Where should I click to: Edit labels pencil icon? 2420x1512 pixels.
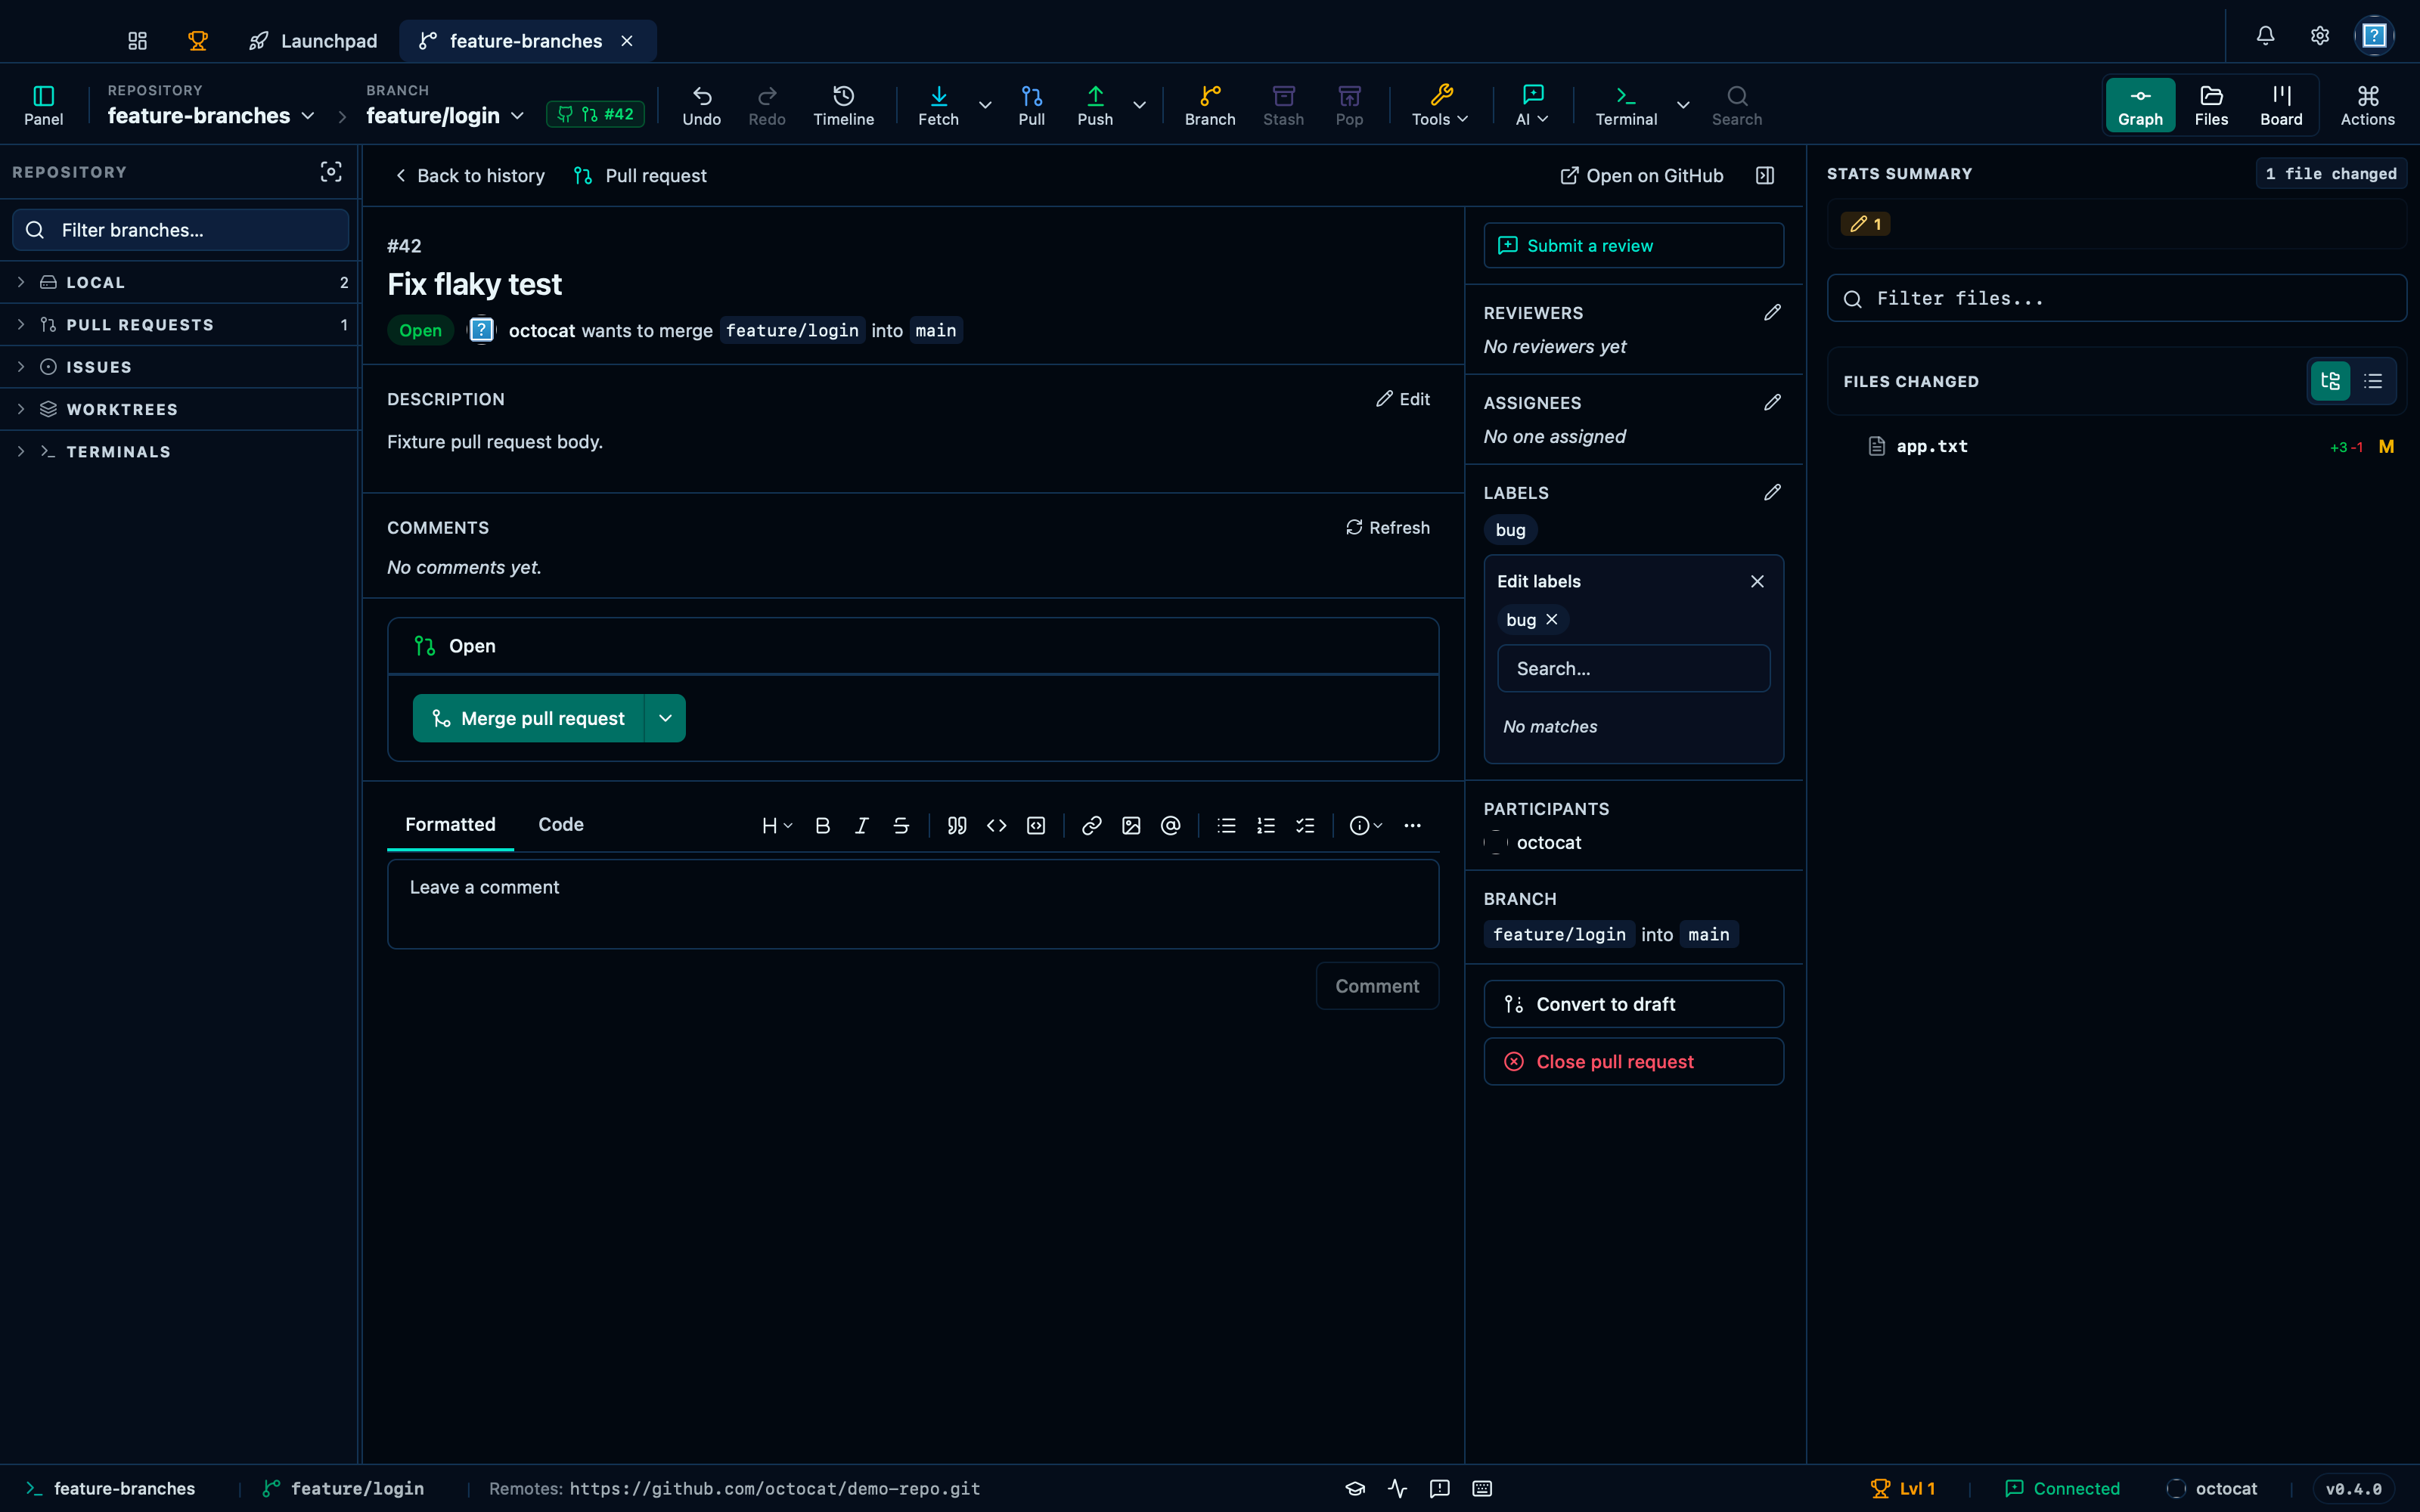(1772, 493)
